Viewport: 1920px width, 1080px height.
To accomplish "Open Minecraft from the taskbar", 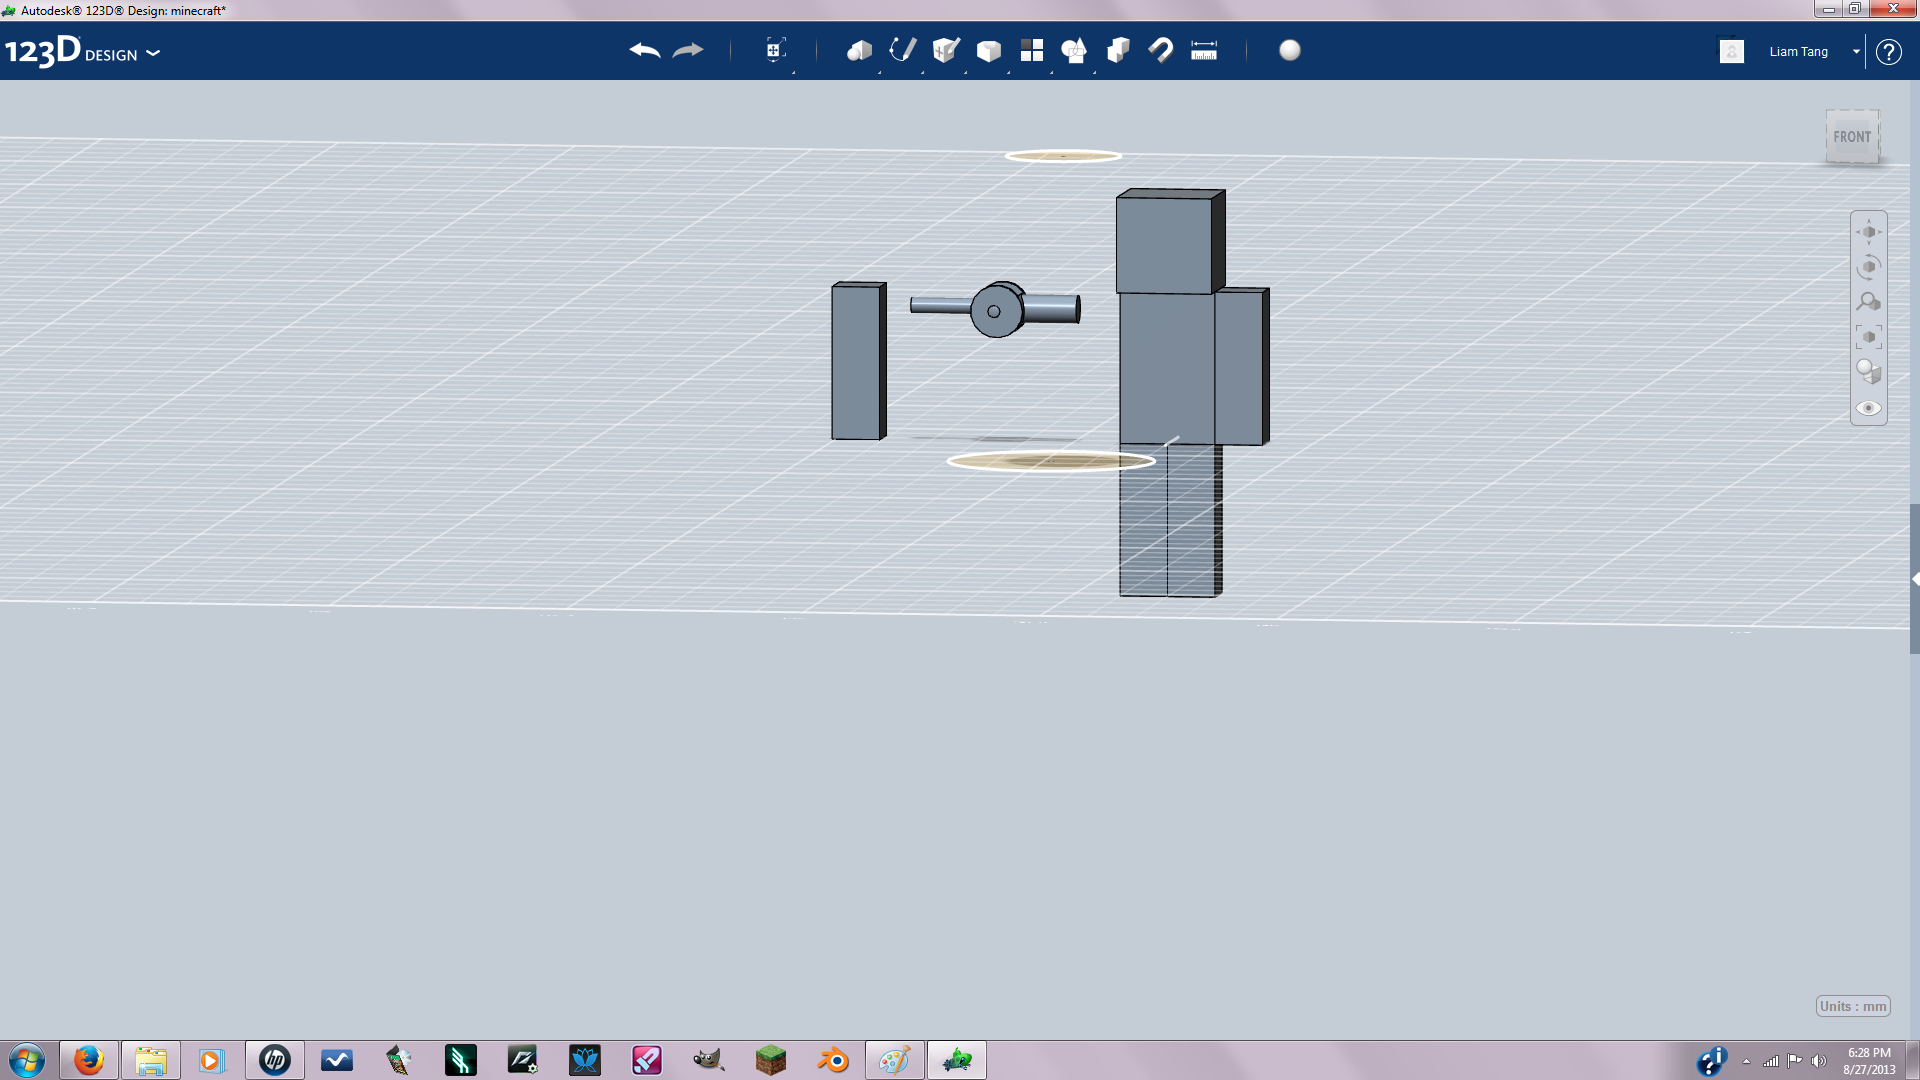I will (771, 1060).
